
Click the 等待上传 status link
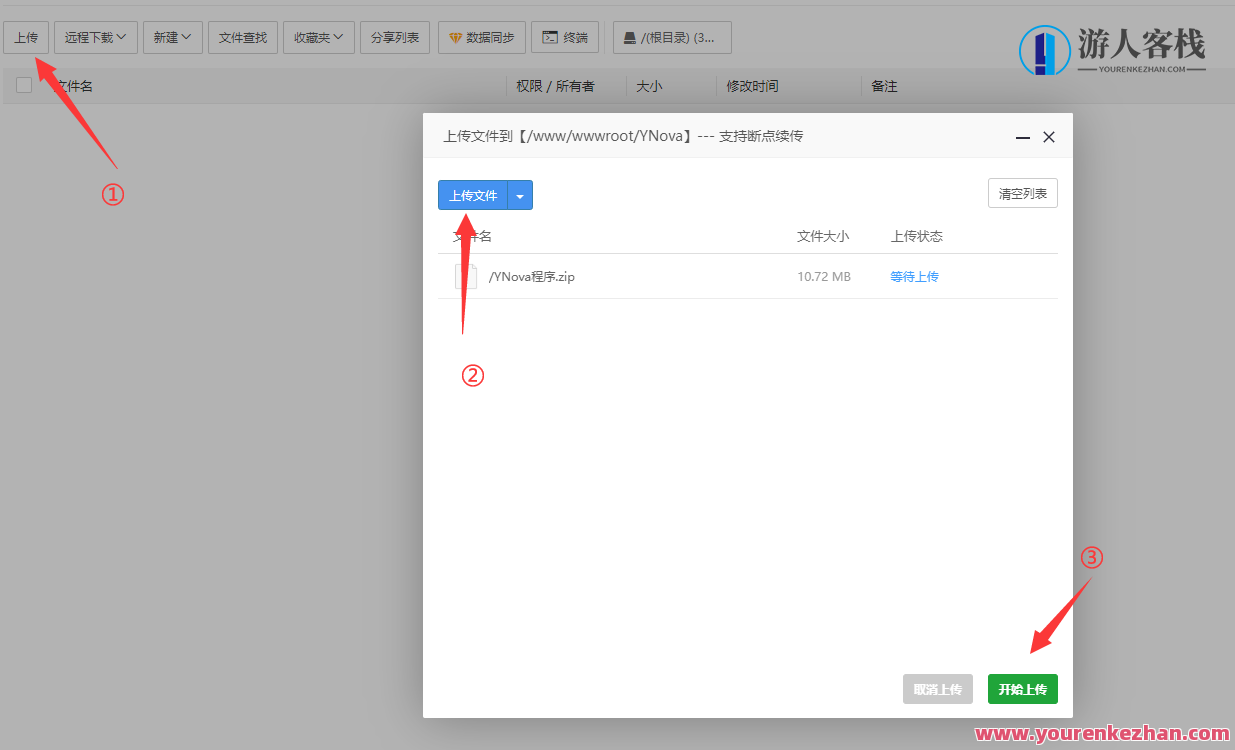(x=914, y=276)
